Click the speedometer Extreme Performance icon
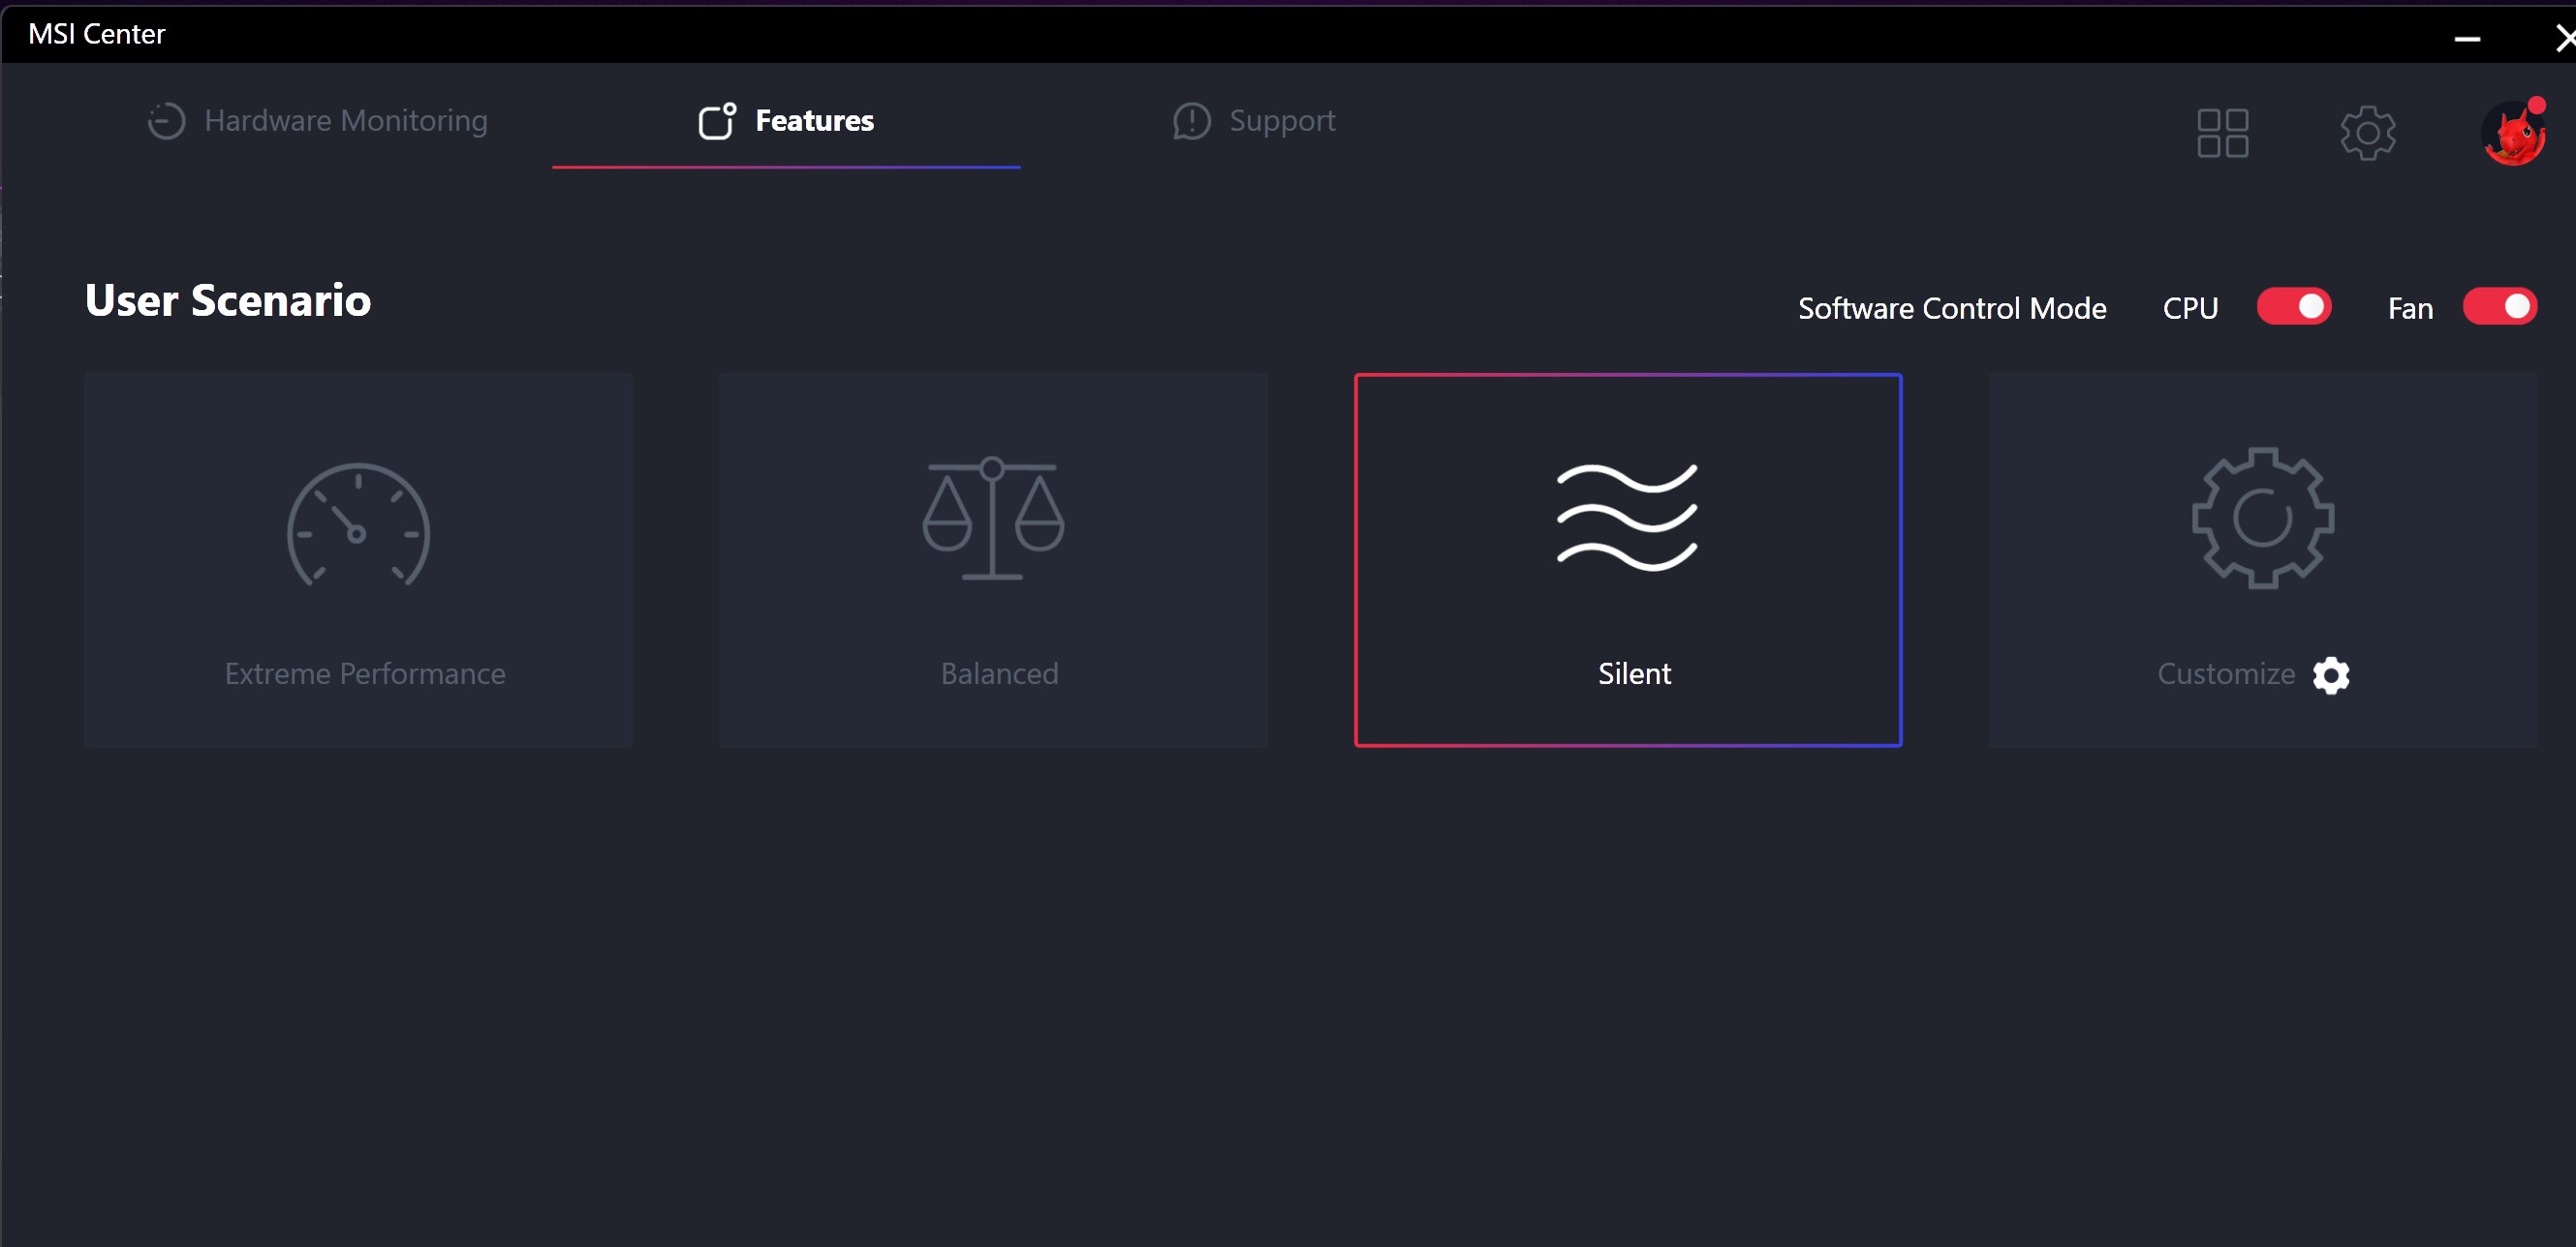This screenshot has width=2576, height=1247. coord(358,525)
